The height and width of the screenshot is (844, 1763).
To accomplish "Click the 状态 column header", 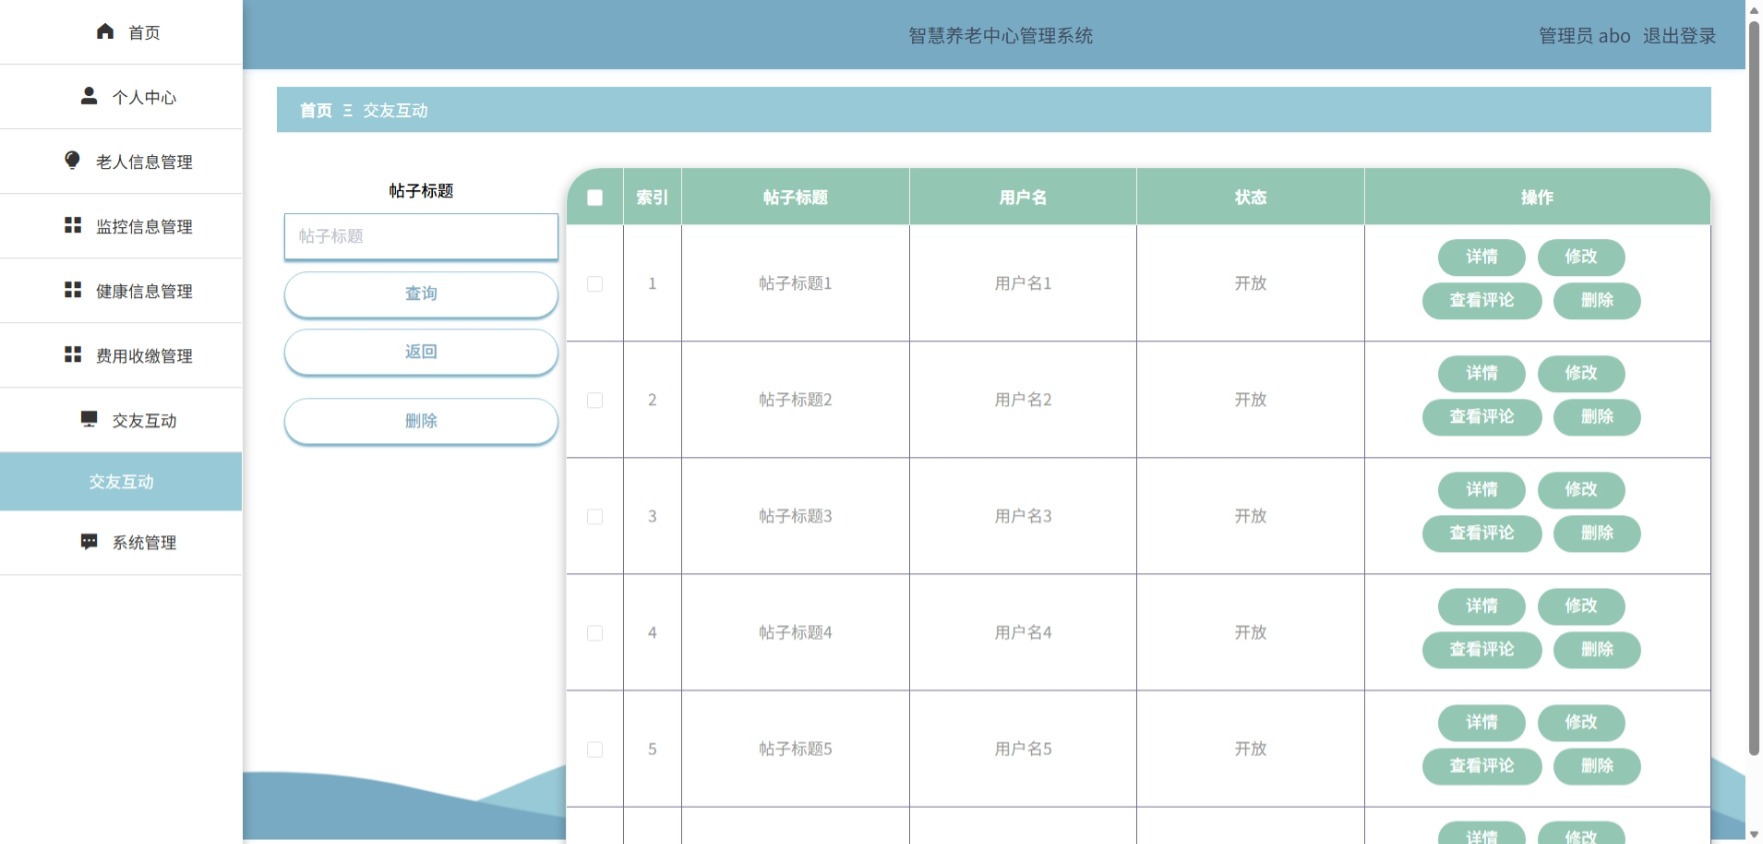I will tap(1250, 197).
